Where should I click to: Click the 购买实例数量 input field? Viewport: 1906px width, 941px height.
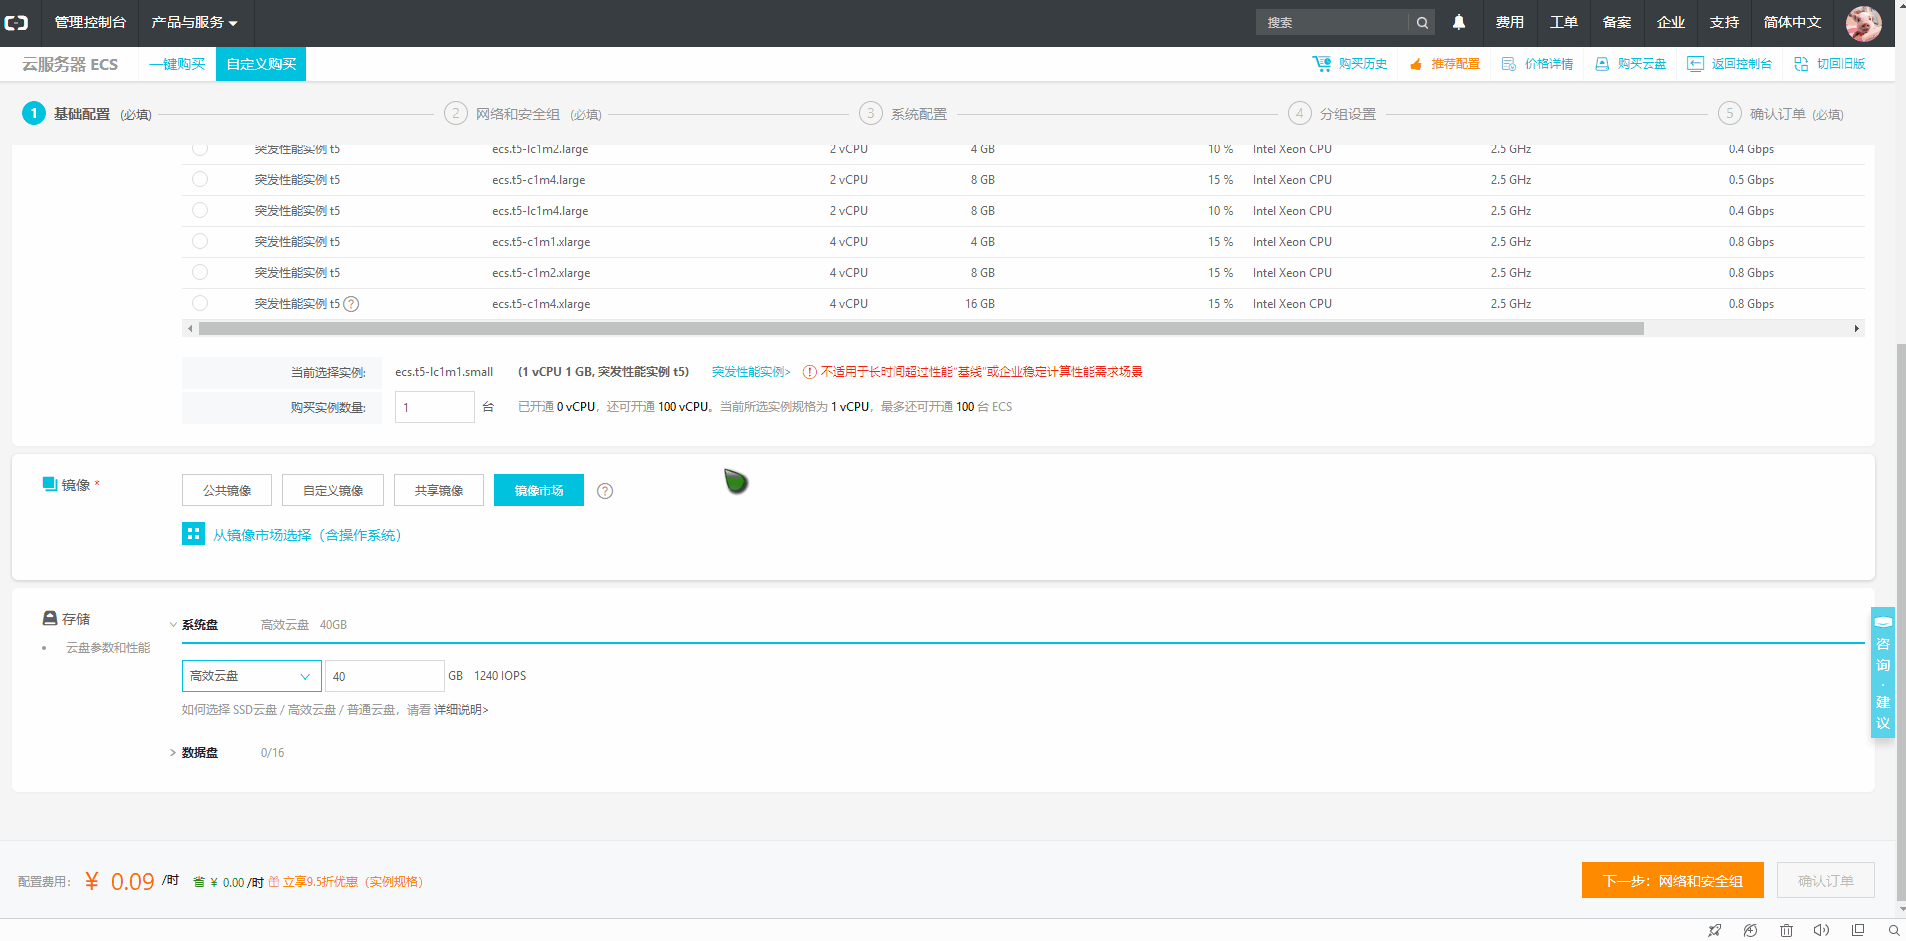pyautogui.click(x=435, y=407)
